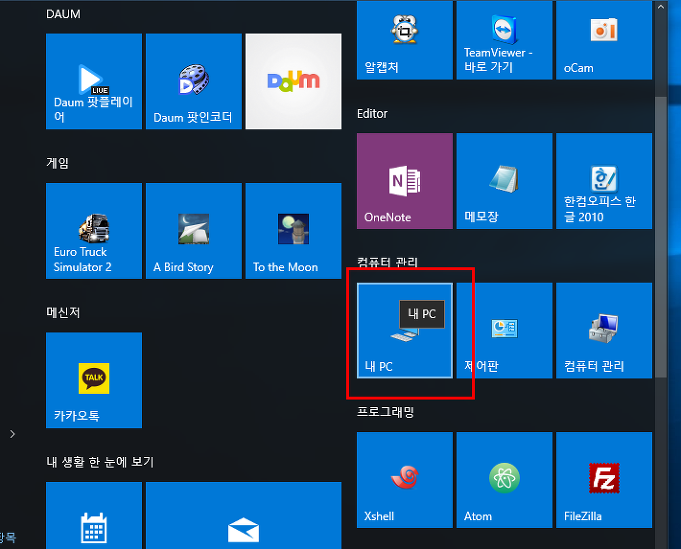Expand the left panel chevron arrow
This screenshot has width=681, height=549.
click(13, 434)
